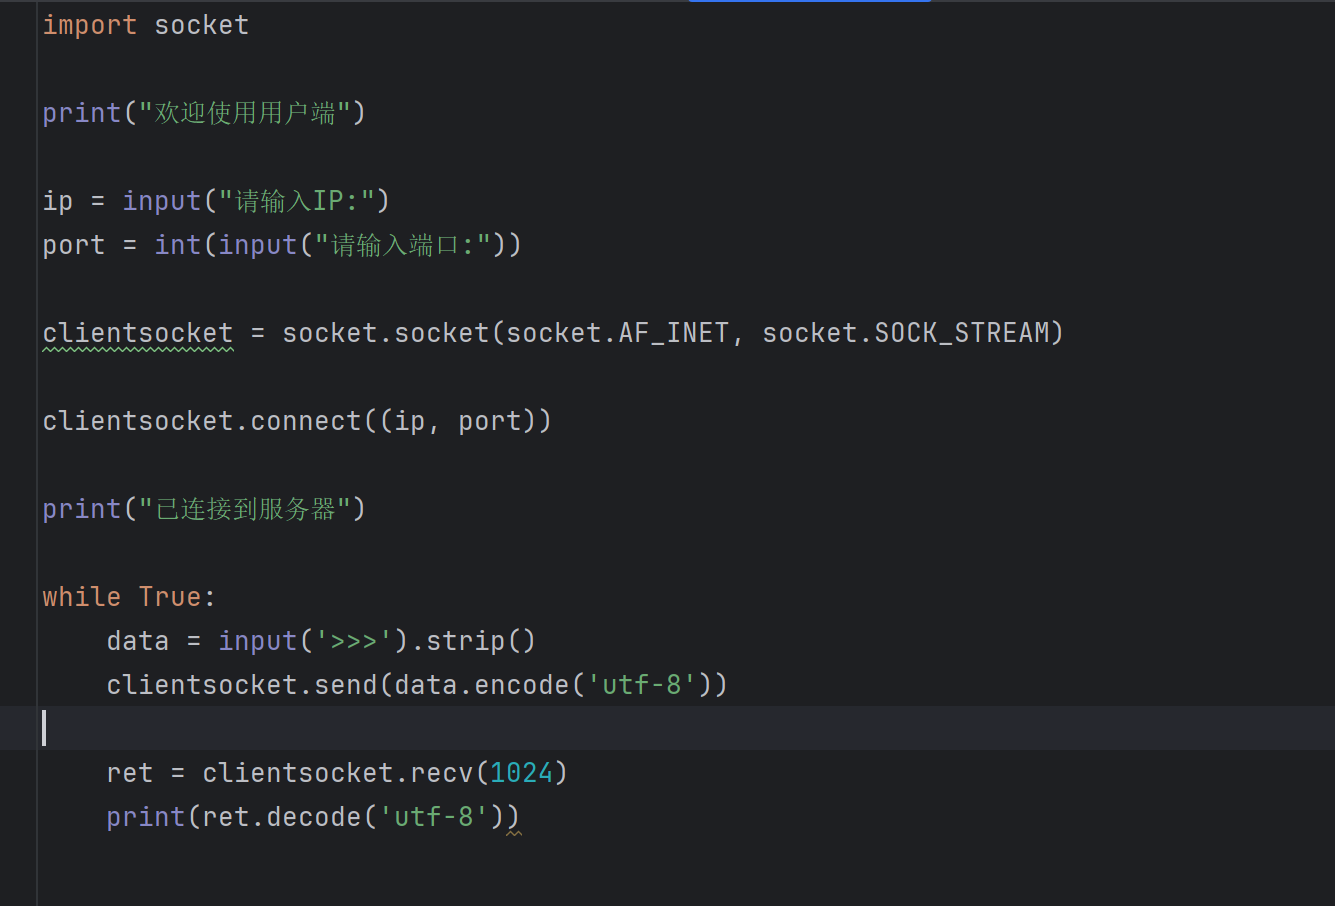
Task: Click the '>>>' prompt string
Action: tap(353, 641)
